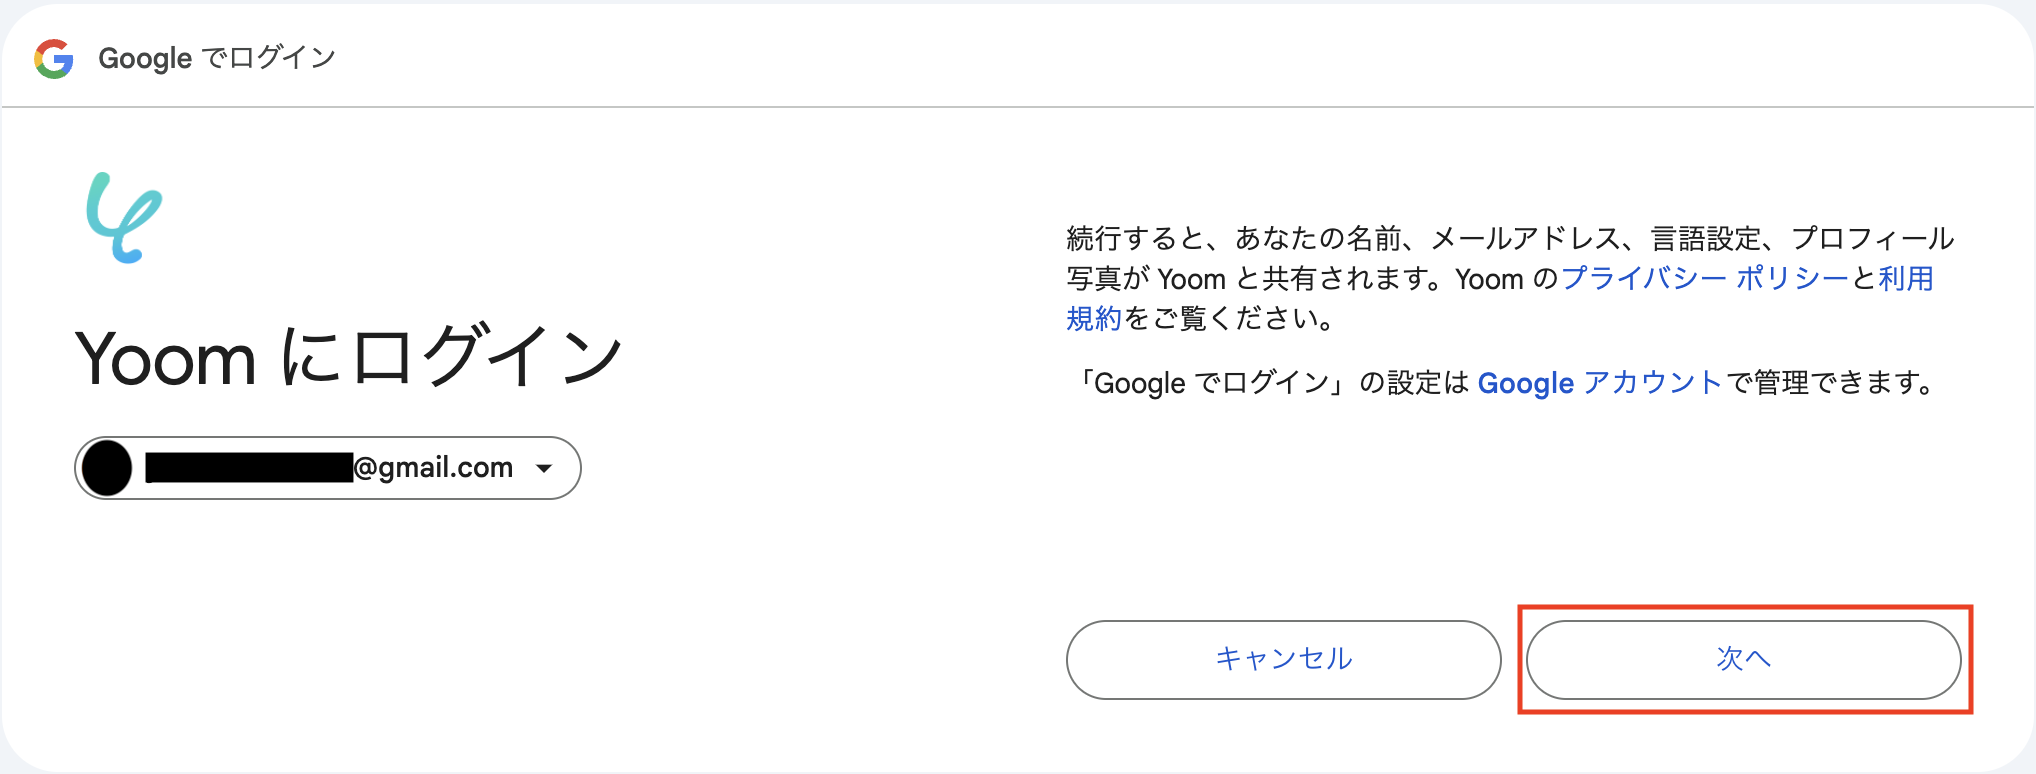Viewport: 2036px width, 774px height.
Task: Click the Google でログイン header text
Action: pos(215,58)
